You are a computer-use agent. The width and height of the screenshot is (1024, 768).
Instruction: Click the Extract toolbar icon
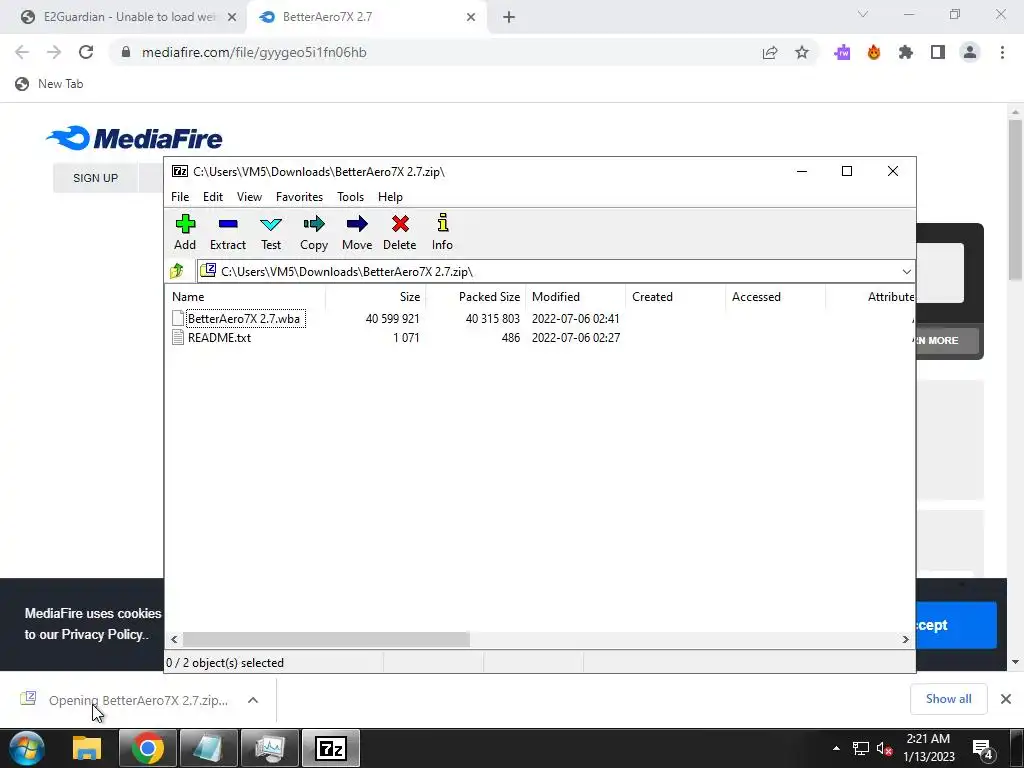click(227, 232)
